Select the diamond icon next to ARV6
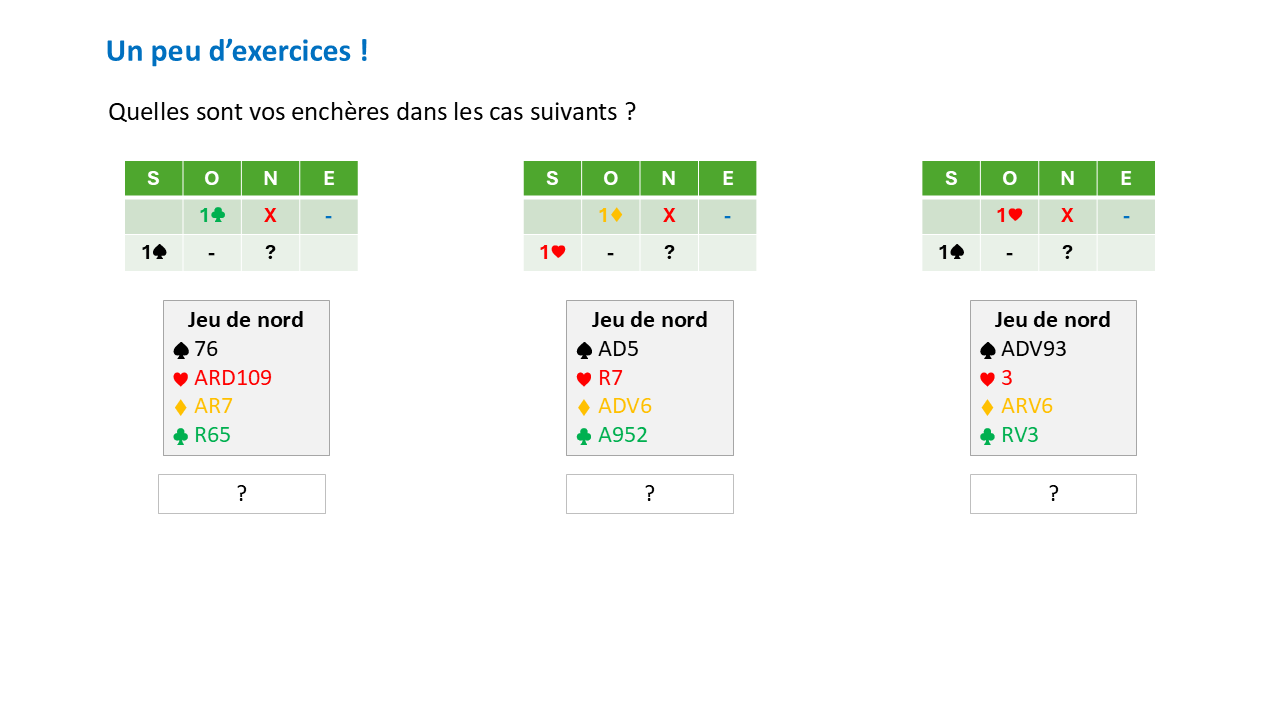This screenshot has height=720, width=1280. (988, 407)
